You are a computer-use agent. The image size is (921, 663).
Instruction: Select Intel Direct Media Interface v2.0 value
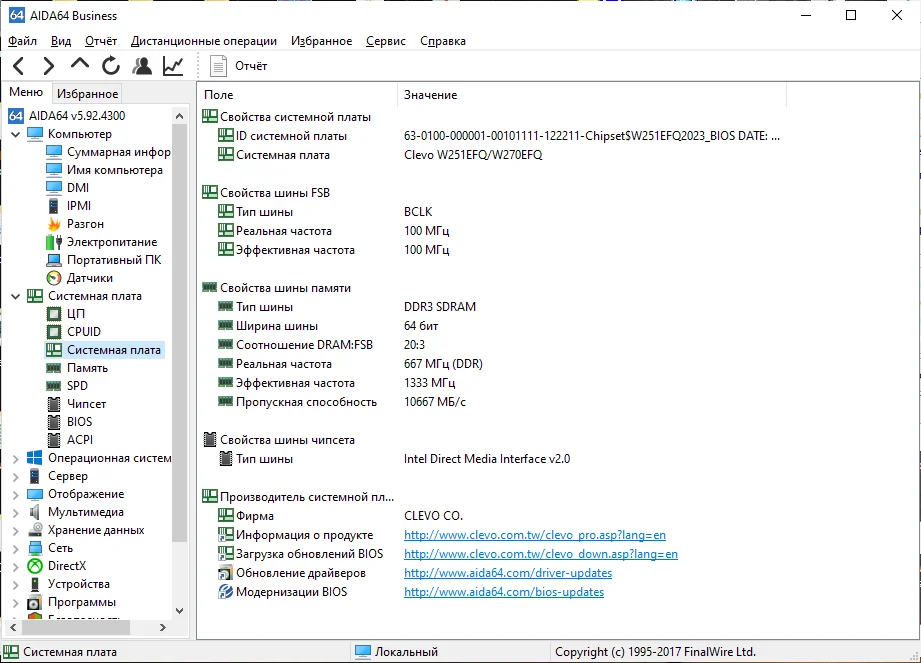pos(486,459)
